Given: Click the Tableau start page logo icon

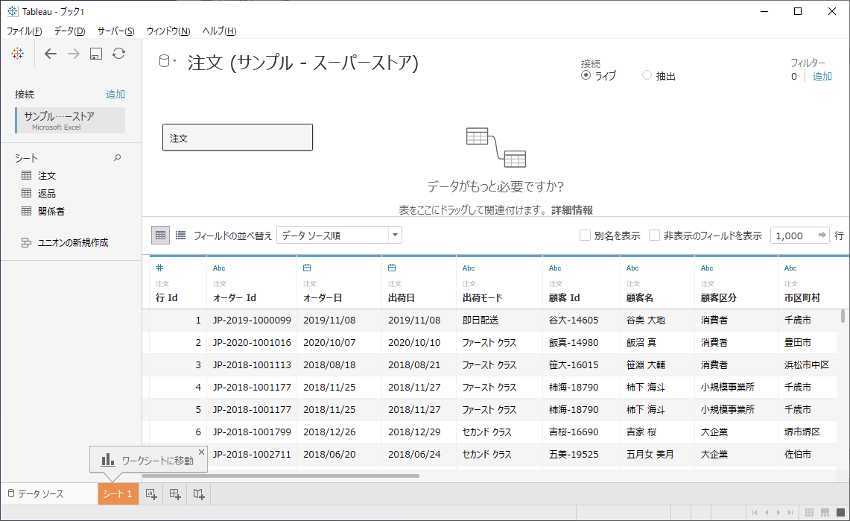Looking at the screenshot, I should [18, 54].
